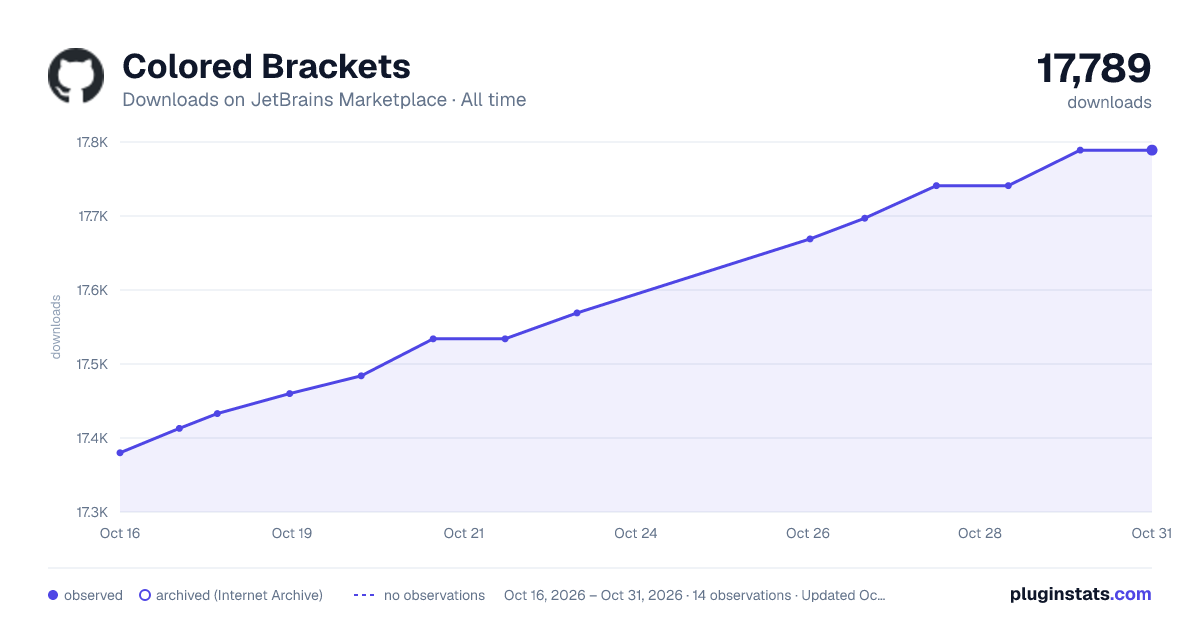This screenshot has height=630, width=1200.
Task: Click the Oct 28 x-axis label
Action: pyautogui.click(x=980, y=533)
